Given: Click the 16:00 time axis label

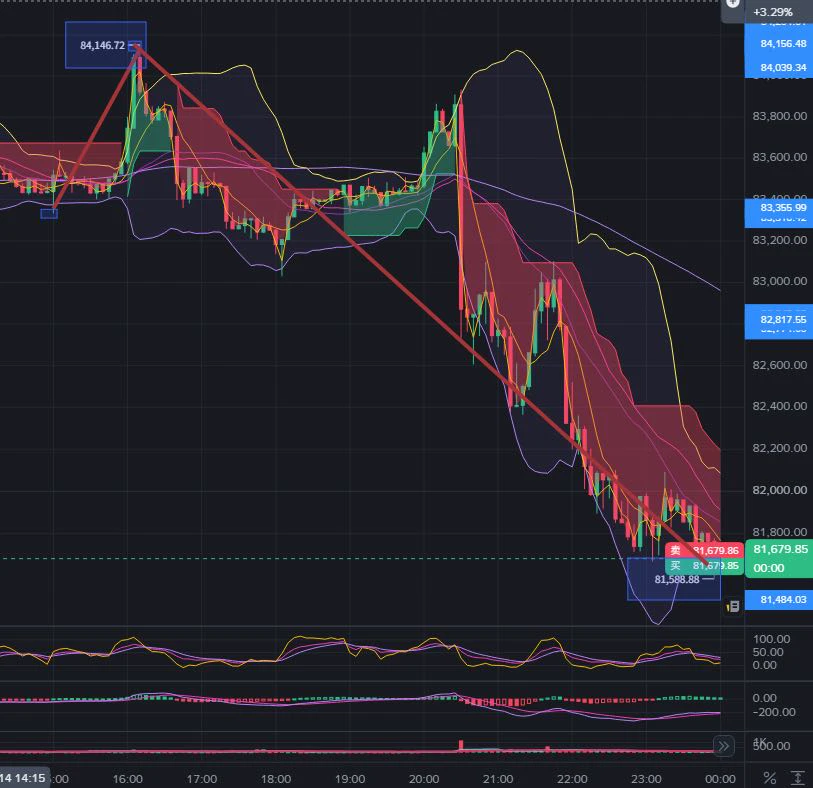Looking at the screenshot, I should [128, 779].
